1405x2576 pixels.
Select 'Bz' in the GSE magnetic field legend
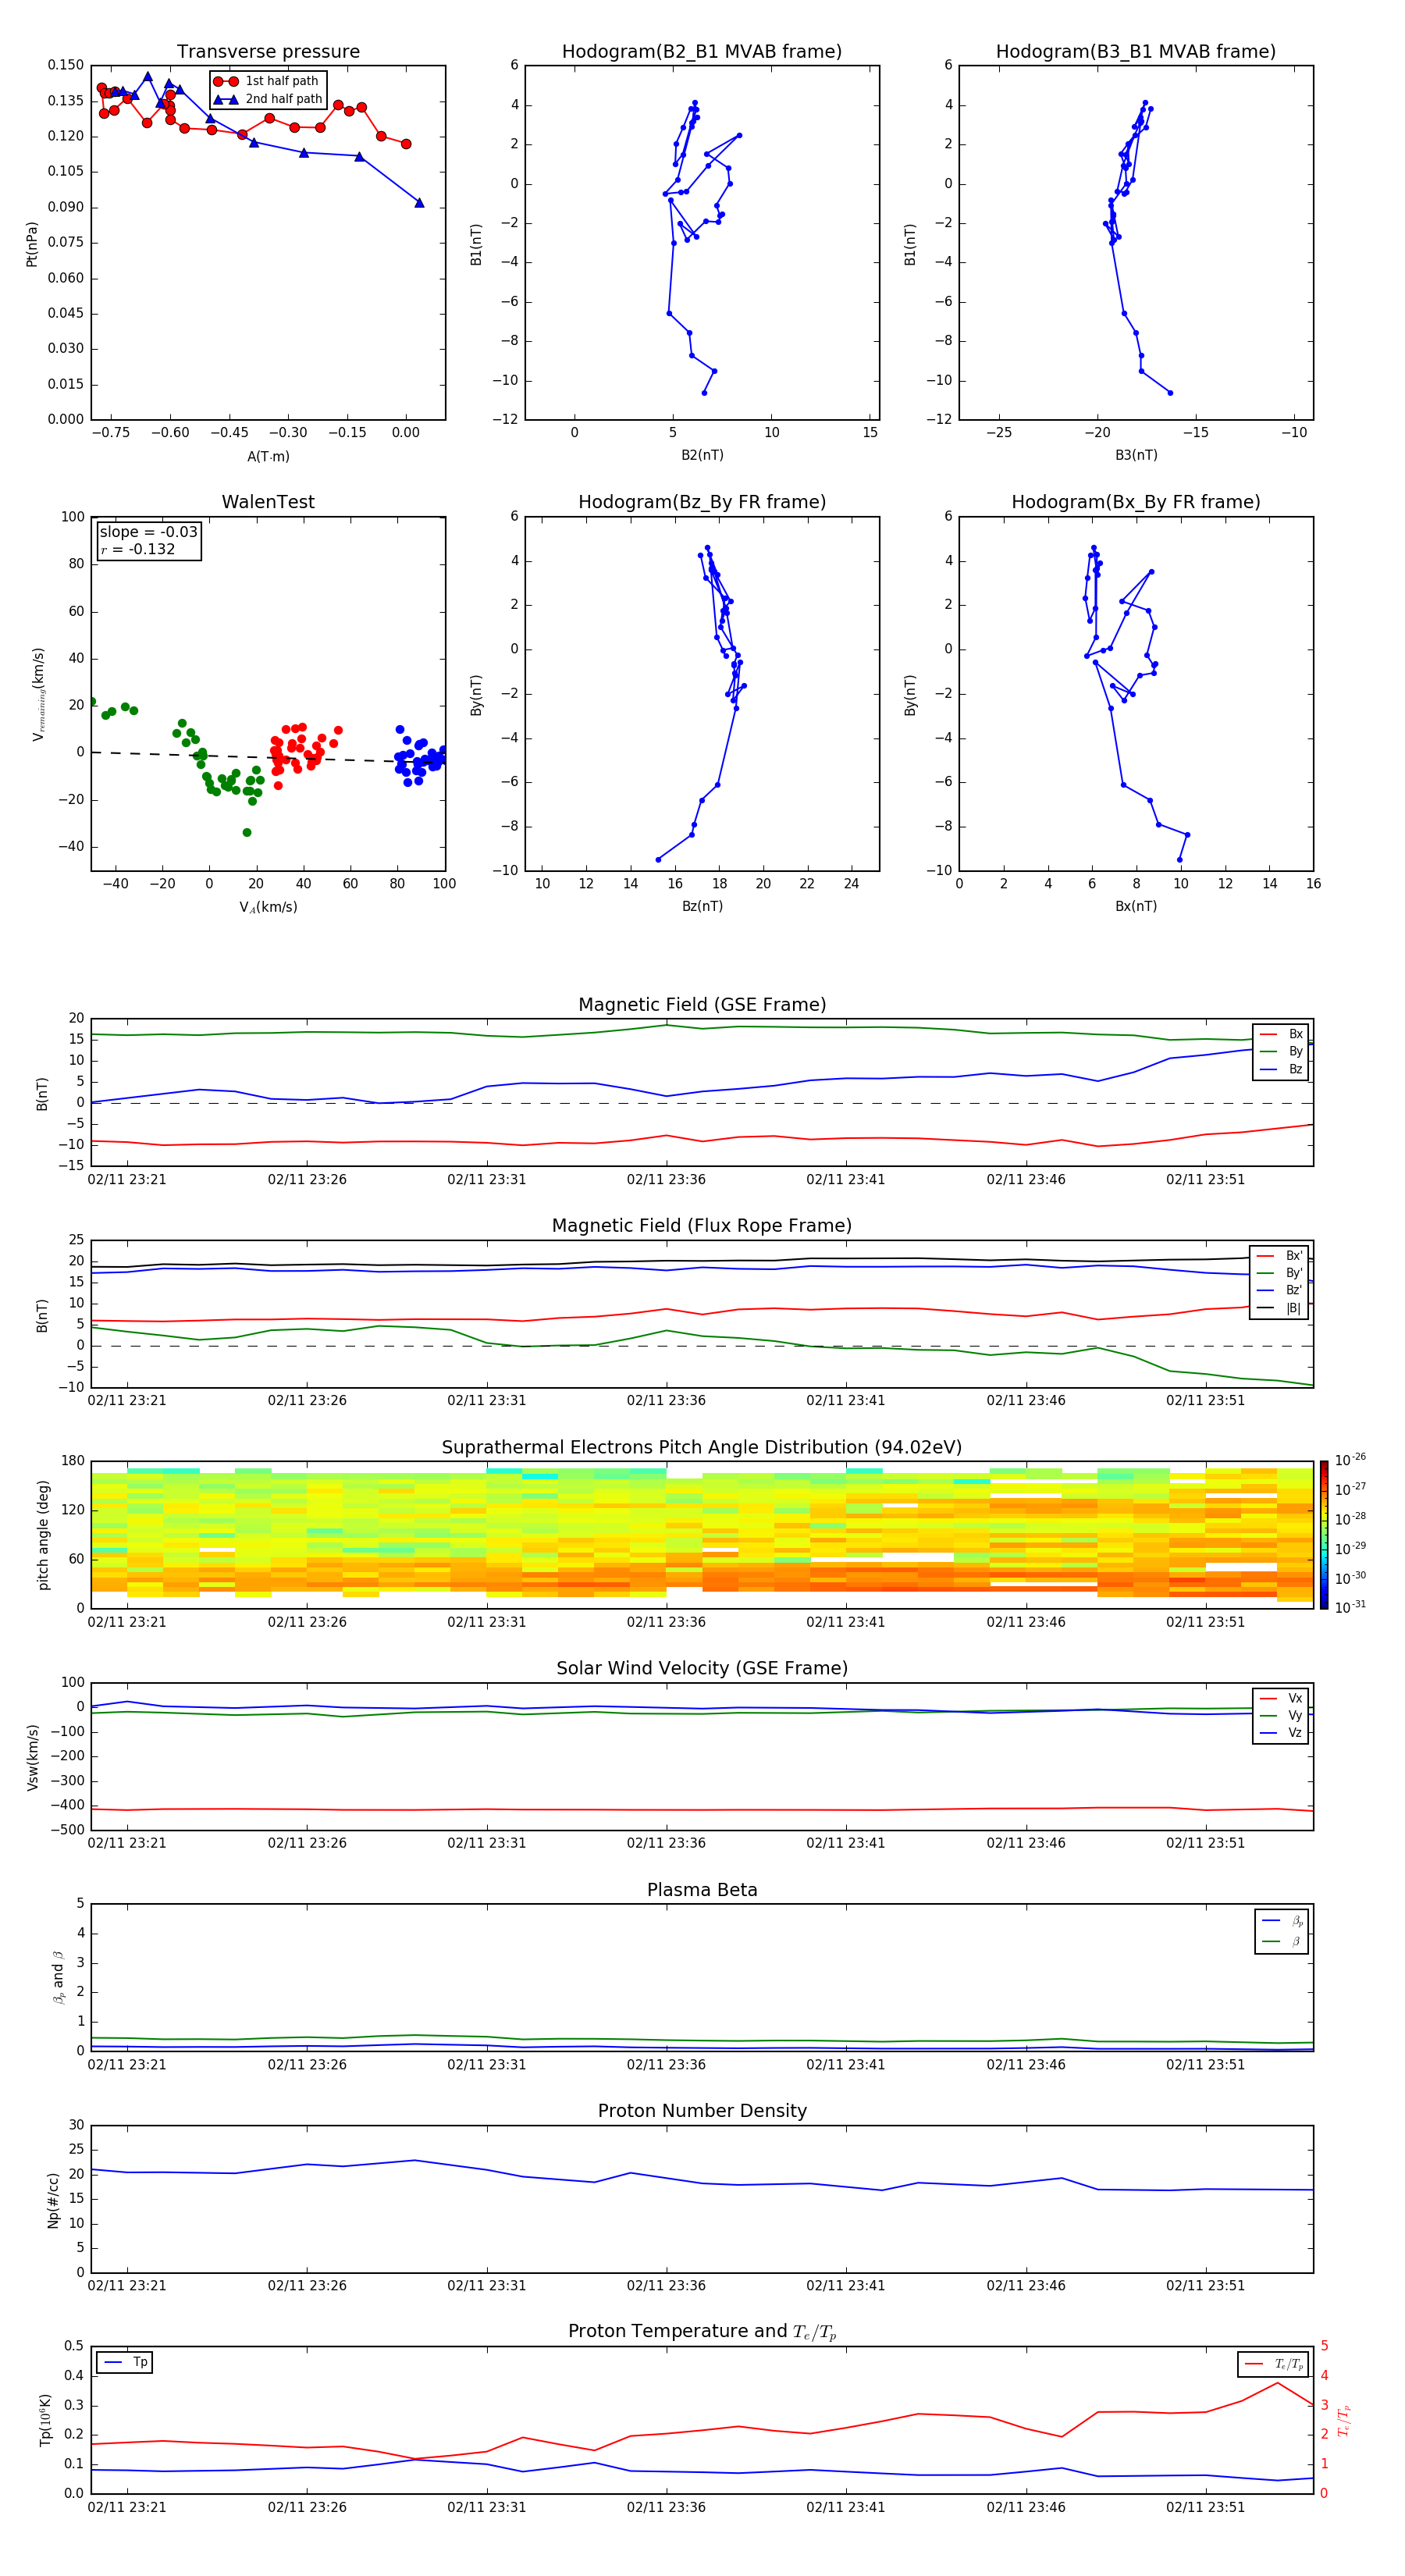click(1281, 1069)
